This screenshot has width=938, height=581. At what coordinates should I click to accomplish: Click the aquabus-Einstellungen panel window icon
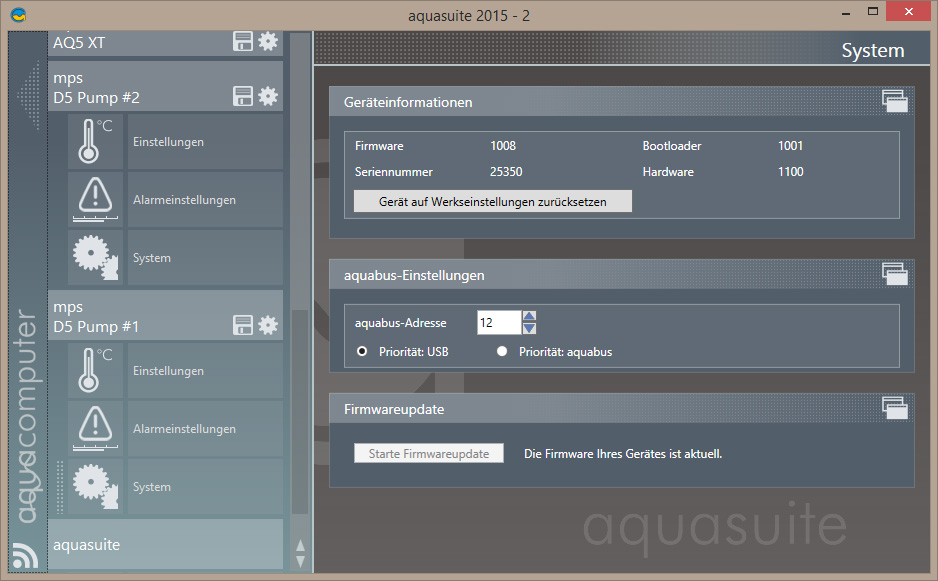(895, 274)
